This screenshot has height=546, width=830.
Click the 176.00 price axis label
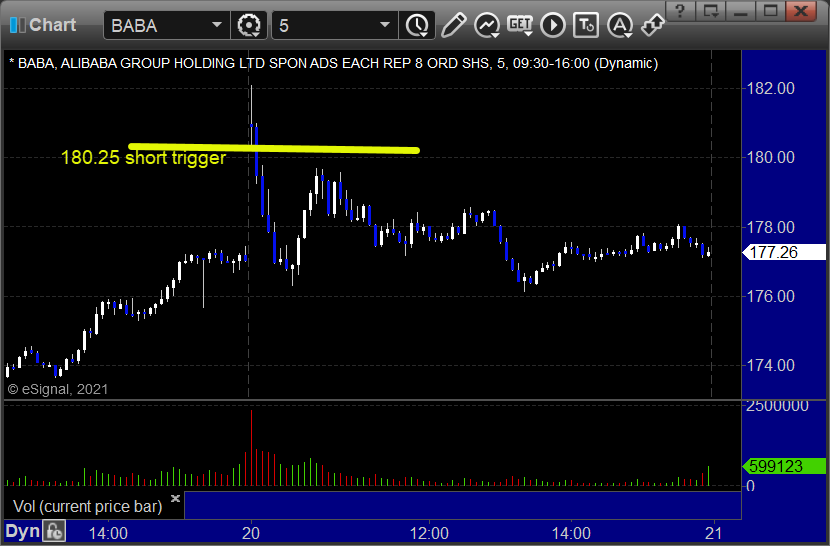(x=771, y=296)
